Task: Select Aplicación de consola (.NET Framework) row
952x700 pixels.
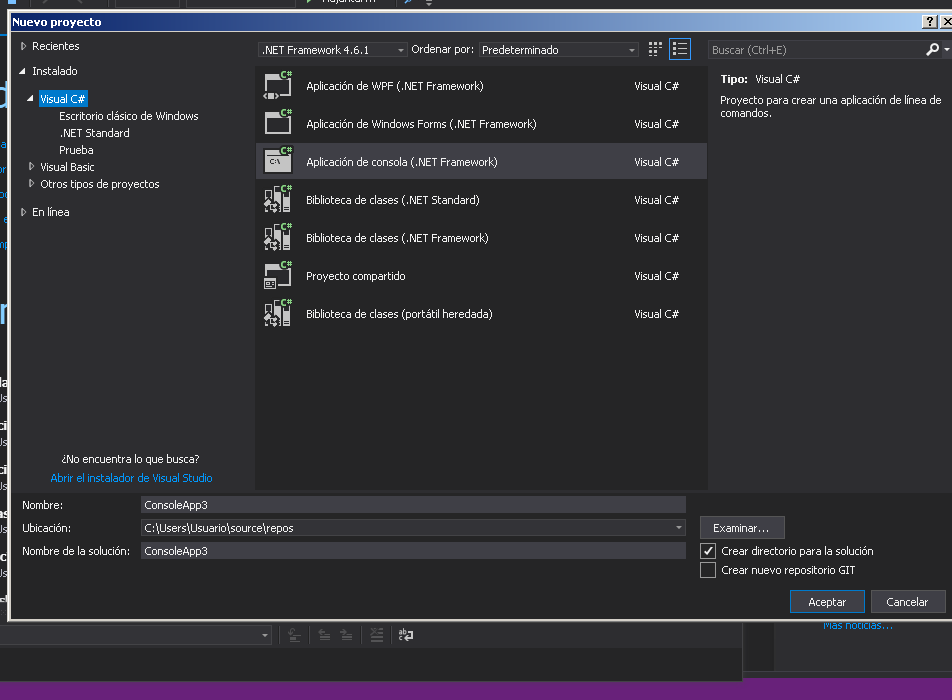Action: 481,161
